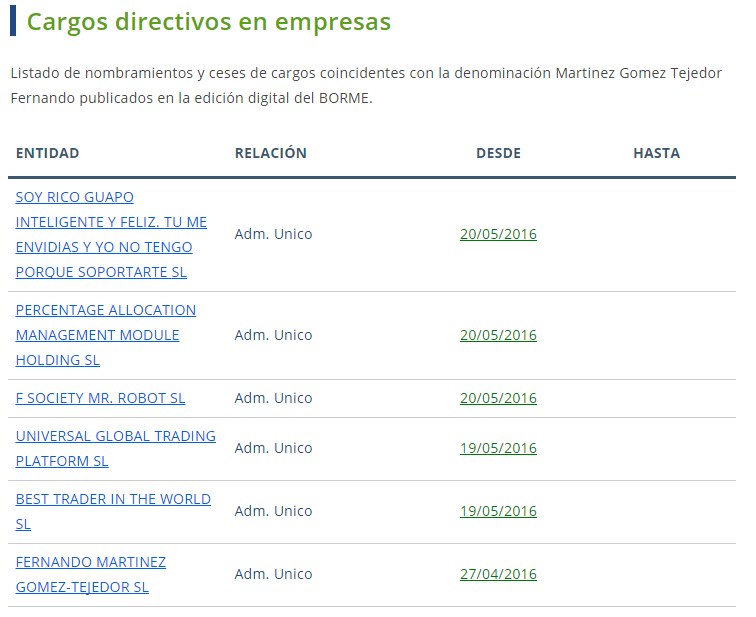The height and width of the screenshot is (617, 756).
Task: Click the RELACIÓN column header
Action: click(x=270, y=153)
